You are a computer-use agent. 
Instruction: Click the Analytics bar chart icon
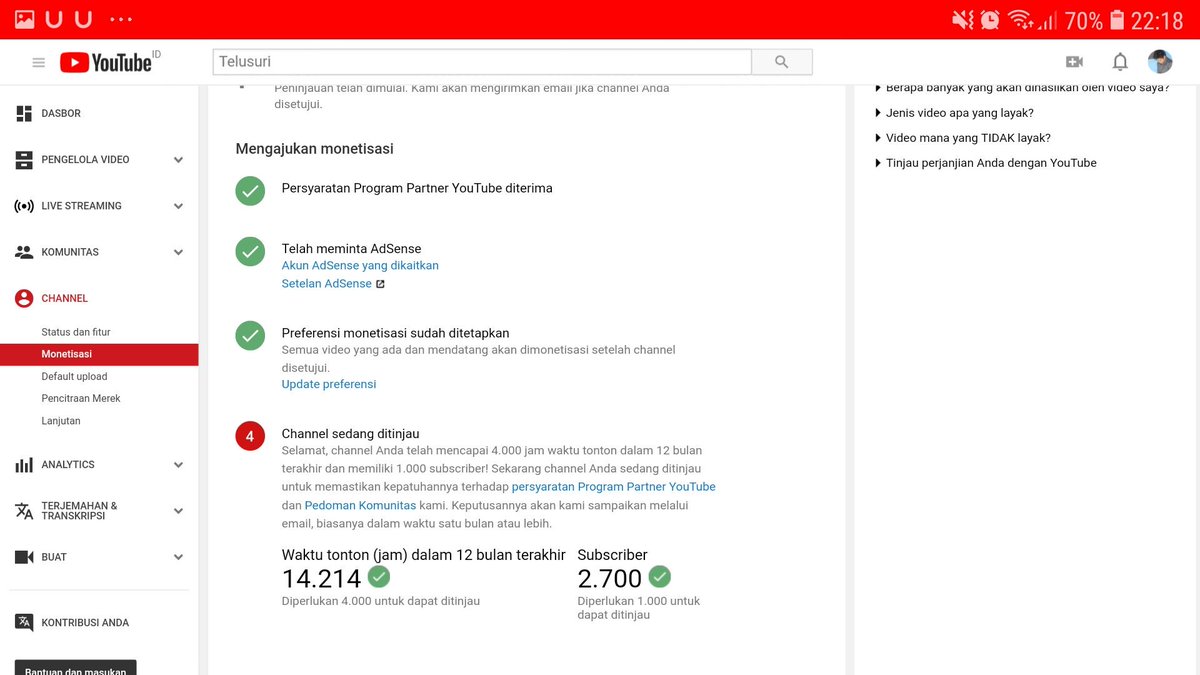tap(24, 465)
